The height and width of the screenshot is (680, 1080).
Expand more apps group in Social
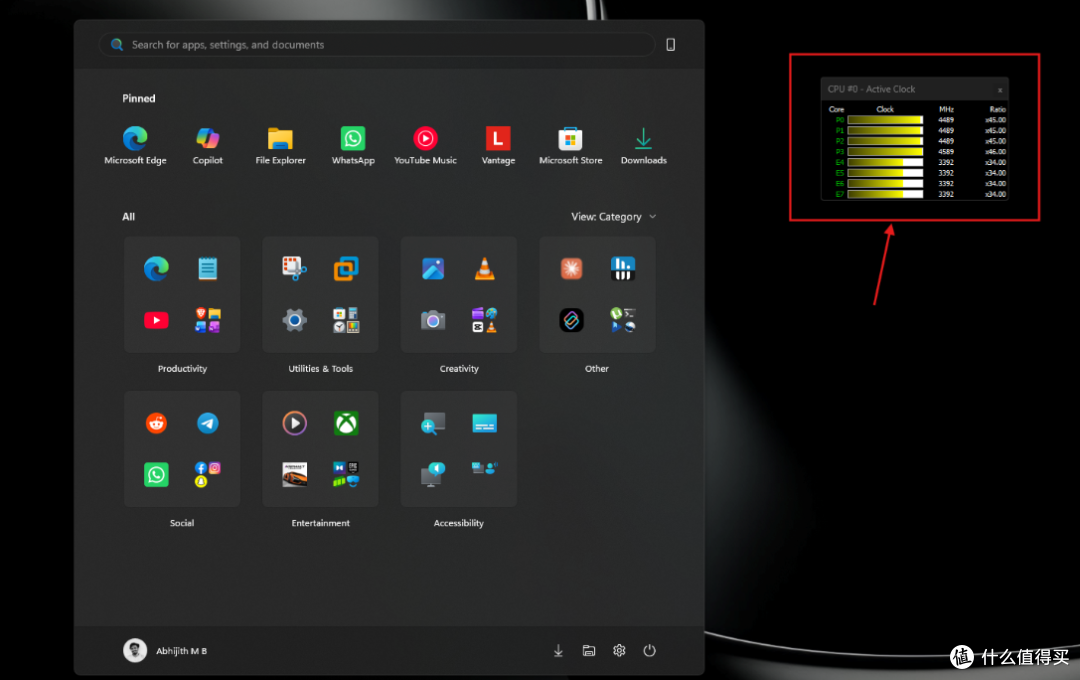click(207, 474)
